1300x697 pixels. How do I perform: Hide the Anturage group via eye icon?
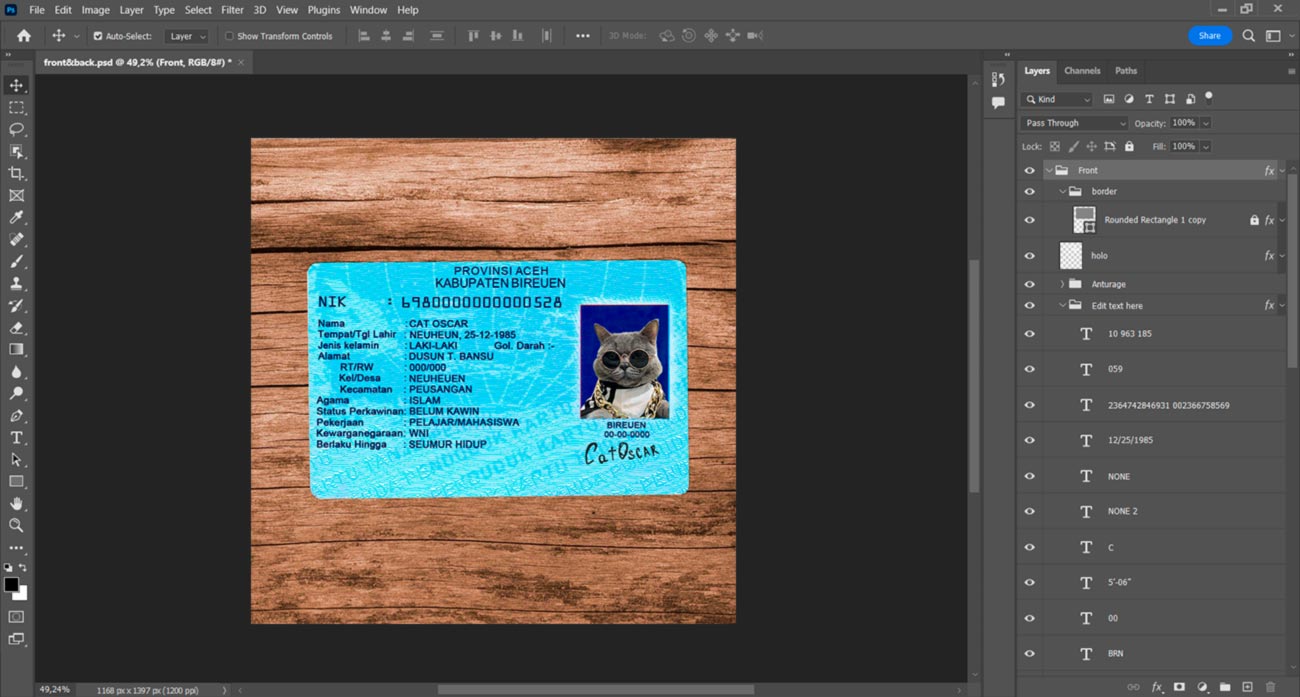click(1029, 284)
